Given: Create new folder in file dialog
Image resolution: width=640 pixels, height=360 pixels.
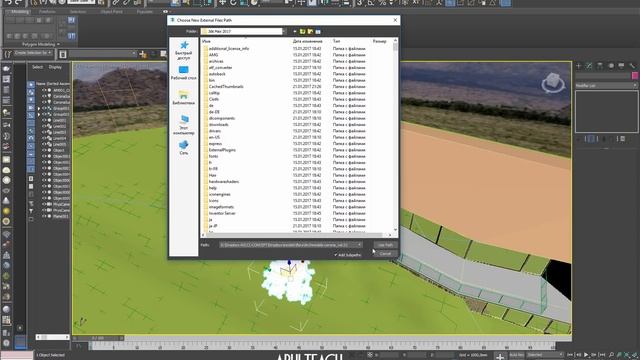Looking at the screenshot, I should [310, 31].
